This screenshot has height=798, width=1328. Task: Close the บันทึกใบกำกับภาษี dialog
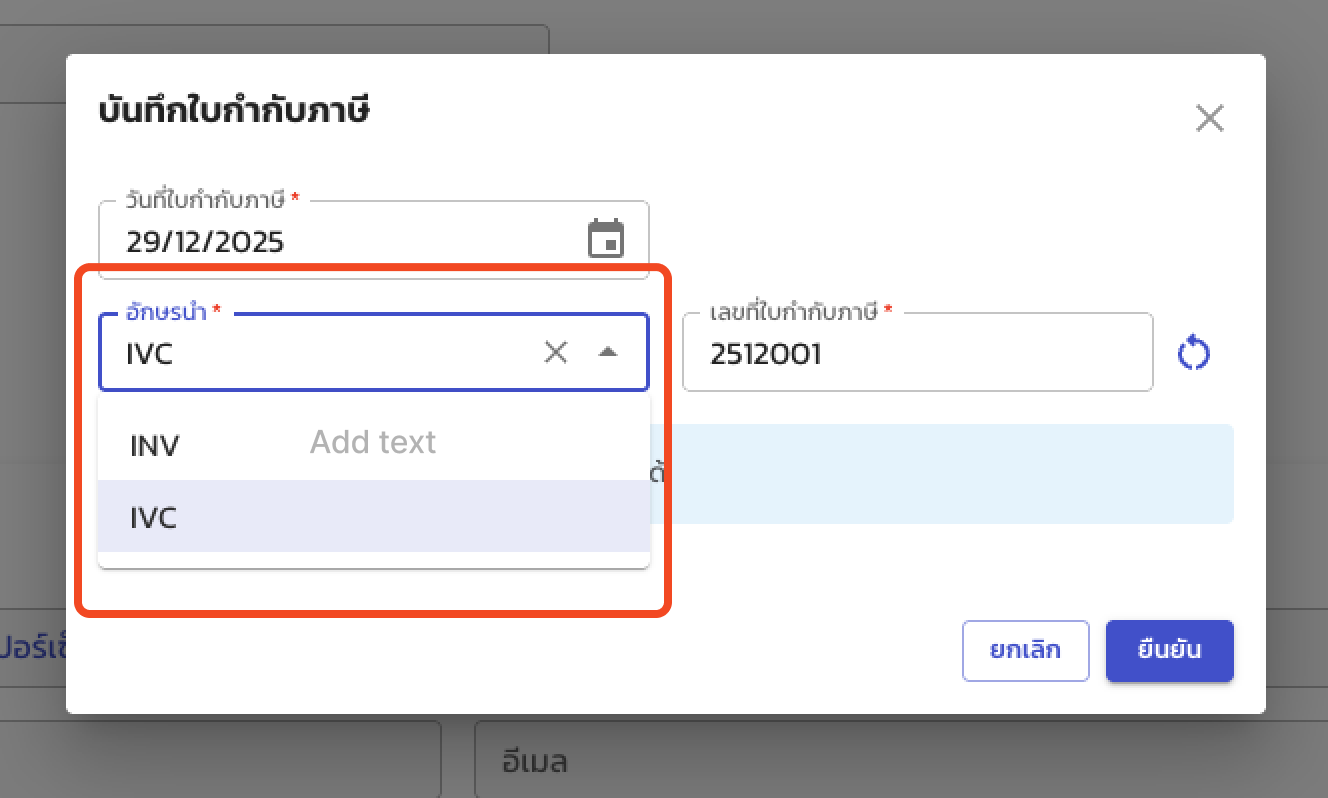coord(1210,118)
